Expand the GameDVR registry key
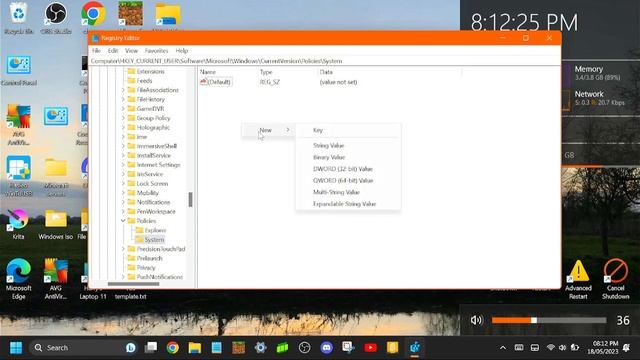The height and width of the screenshot is (360, 640). (123, 109)
